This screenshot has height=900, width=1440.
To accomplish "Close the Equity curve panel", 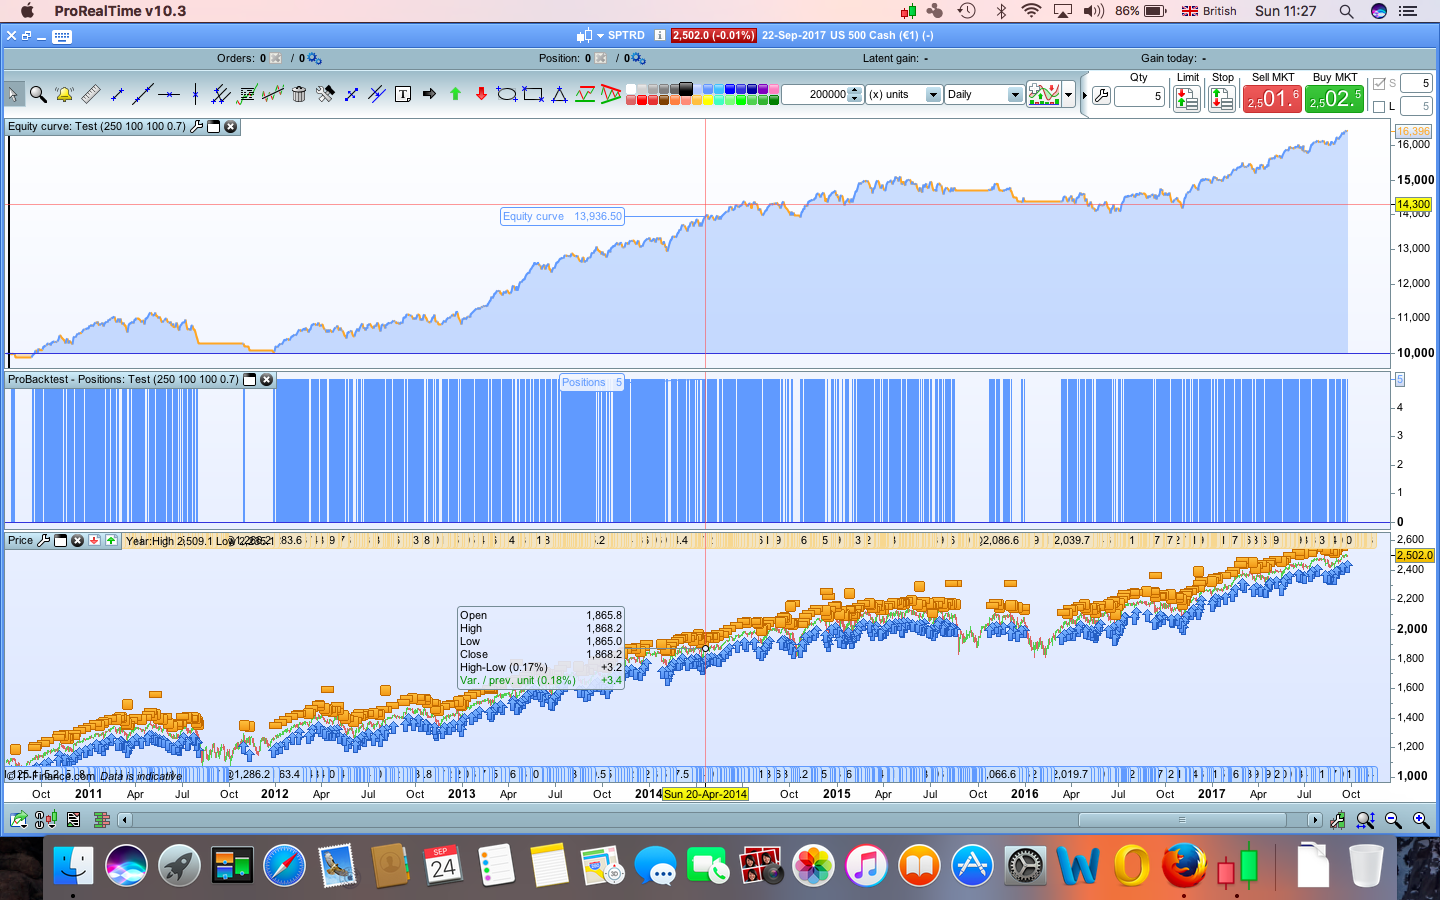I will [231, 127].
